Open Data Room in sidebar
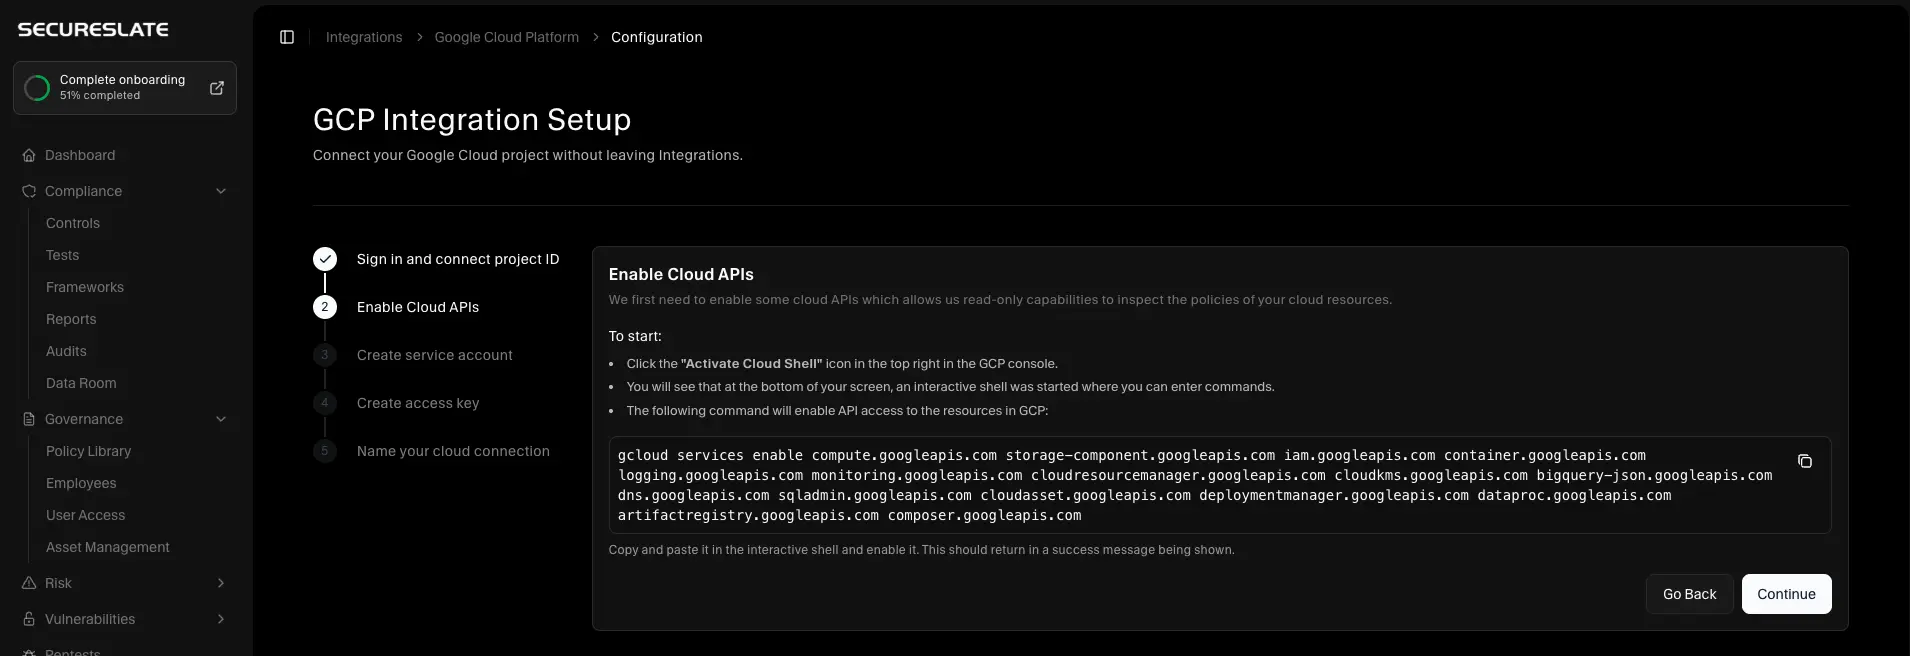The height and width of the screenshot is (656, 1910). 81,383
